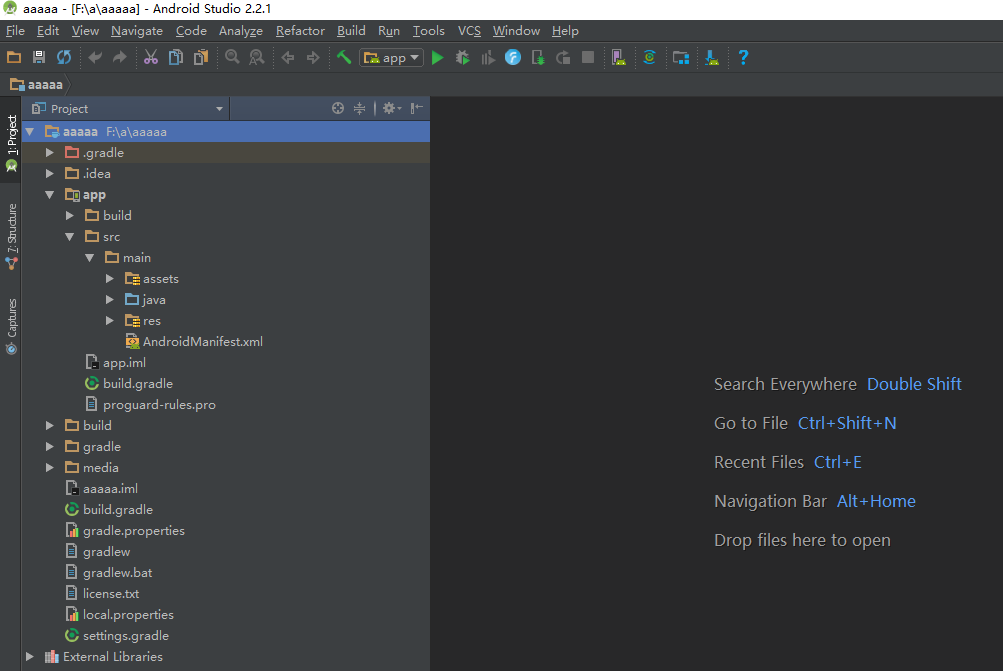Click the Back navigation arrow

point(288,58)
